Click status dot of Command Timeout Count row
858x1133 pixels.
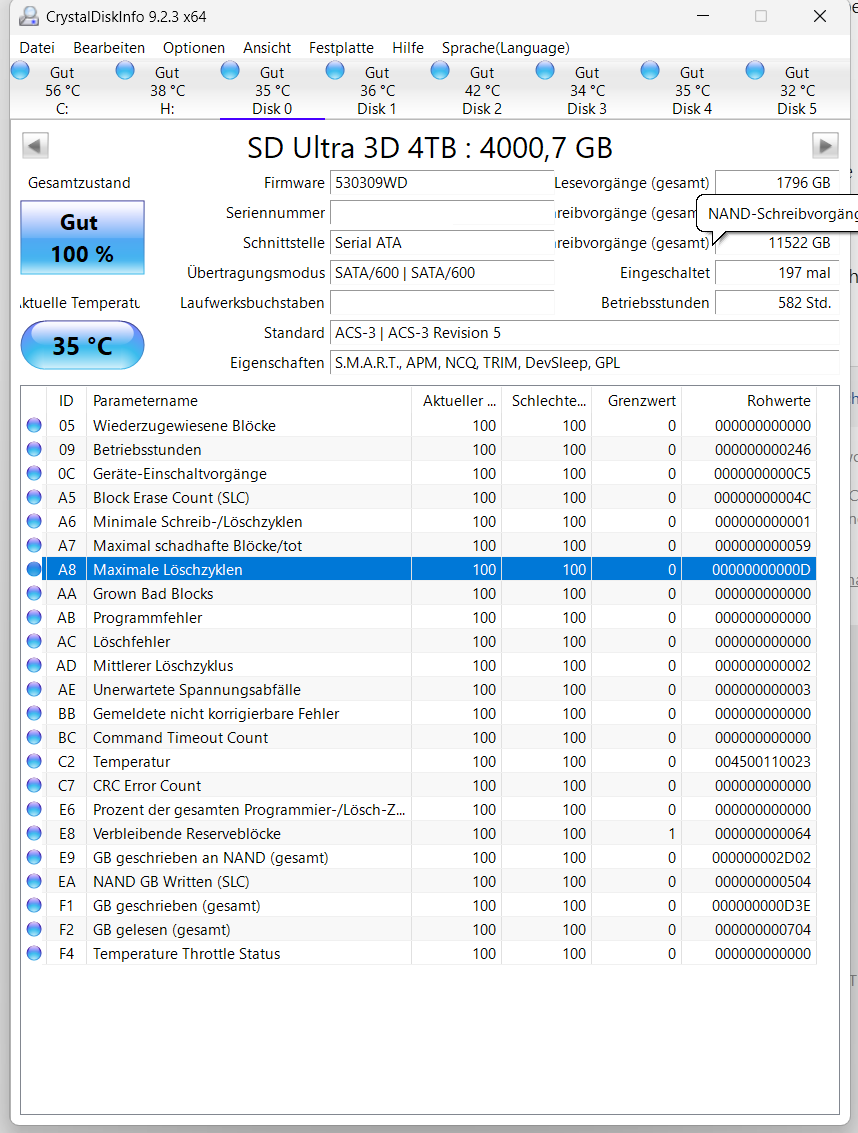coord(34,737)
